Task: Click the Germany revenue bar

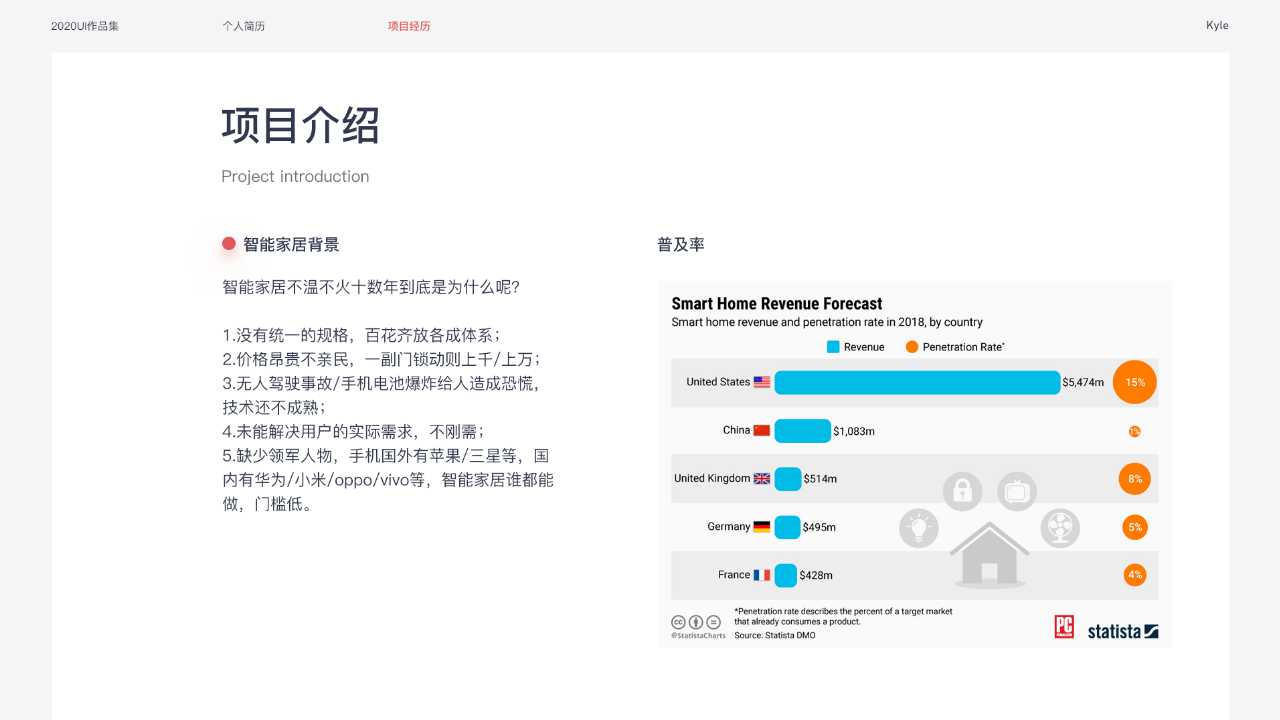Action: click(787, 526)
